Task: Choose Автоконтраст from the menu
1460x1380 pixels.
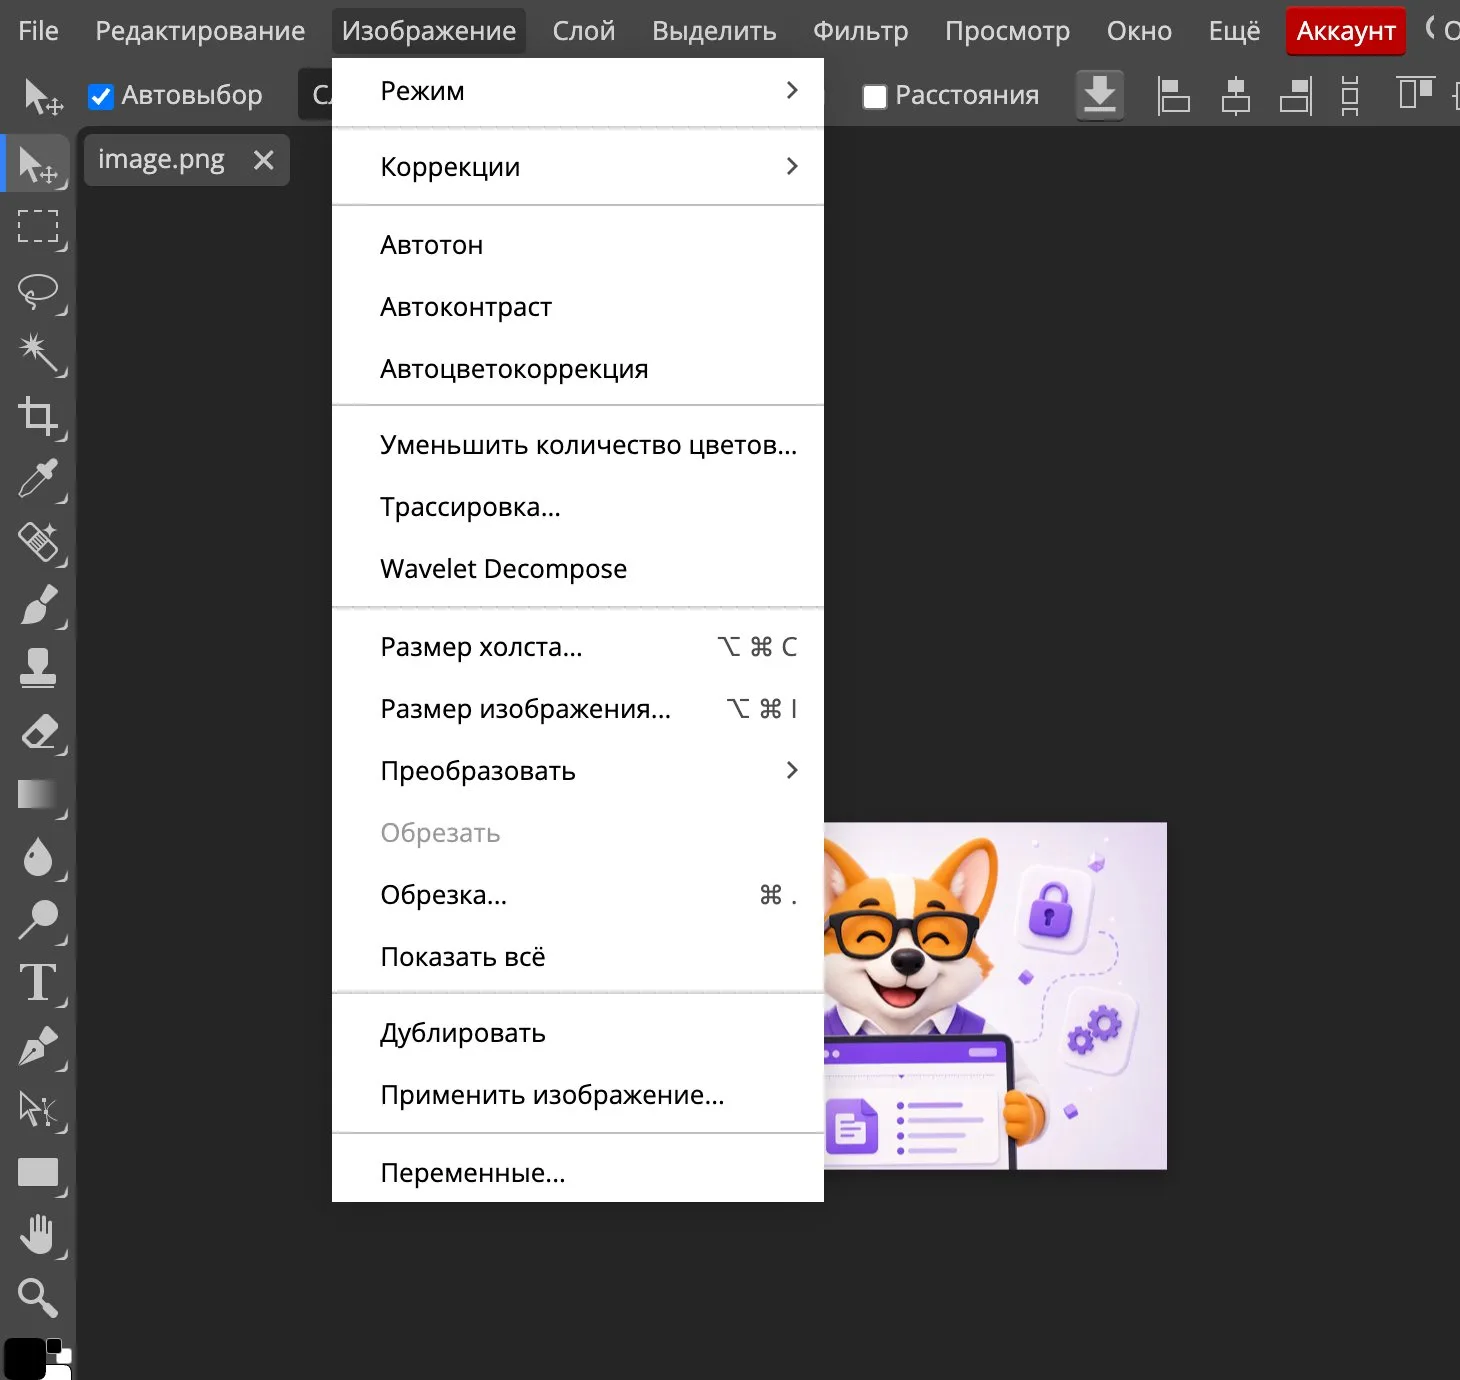Action: coord(578,307)
